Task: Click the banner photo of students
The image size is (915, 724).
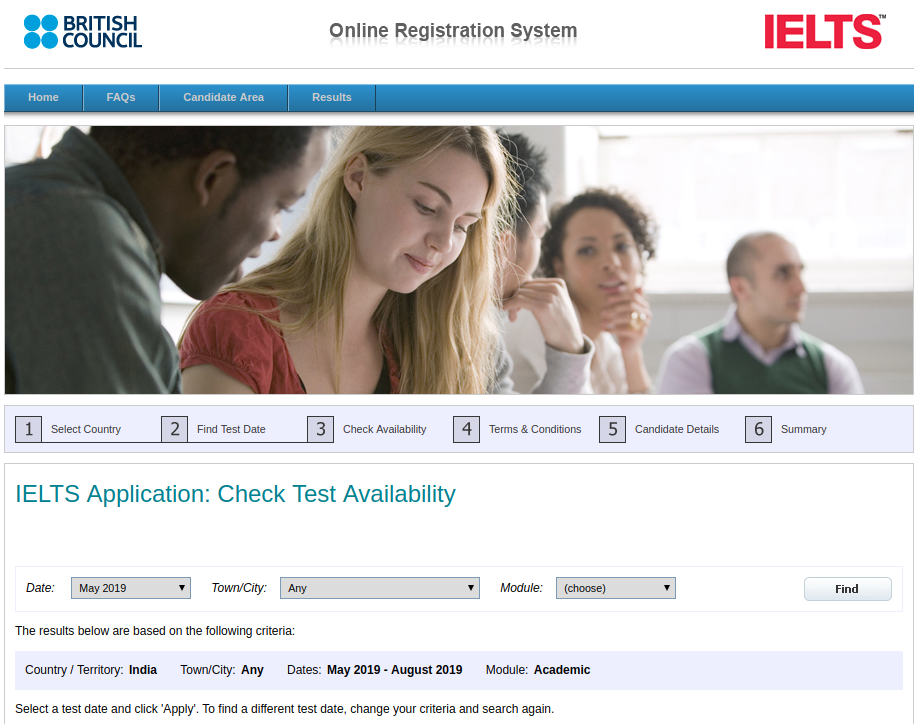Action: click(x=457, y=259)
